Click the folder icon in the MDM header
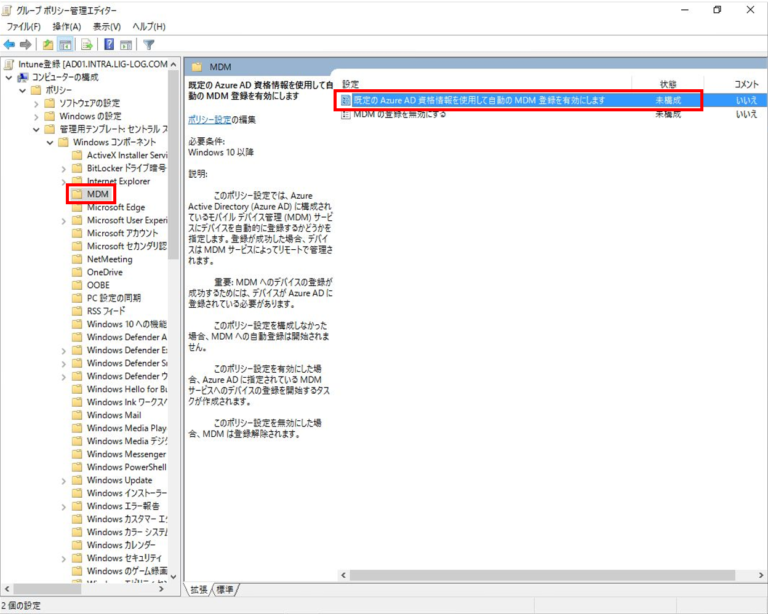 tap(197, 67)
